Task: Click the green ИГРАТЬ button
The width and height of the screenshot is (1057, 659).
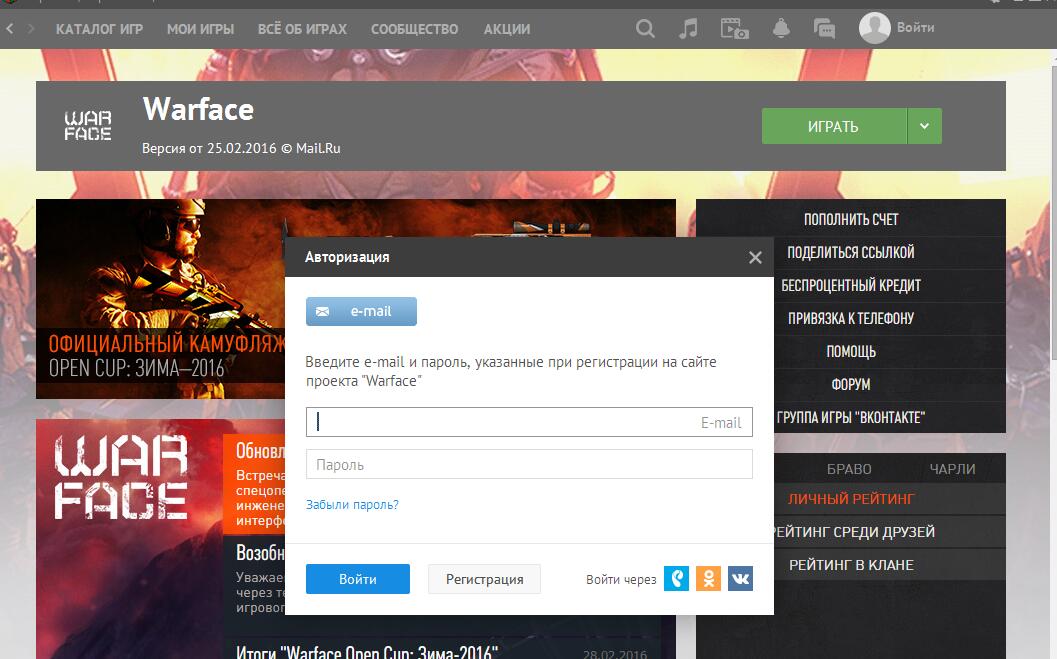Action: pyautogui.click(x=834, y=126)
